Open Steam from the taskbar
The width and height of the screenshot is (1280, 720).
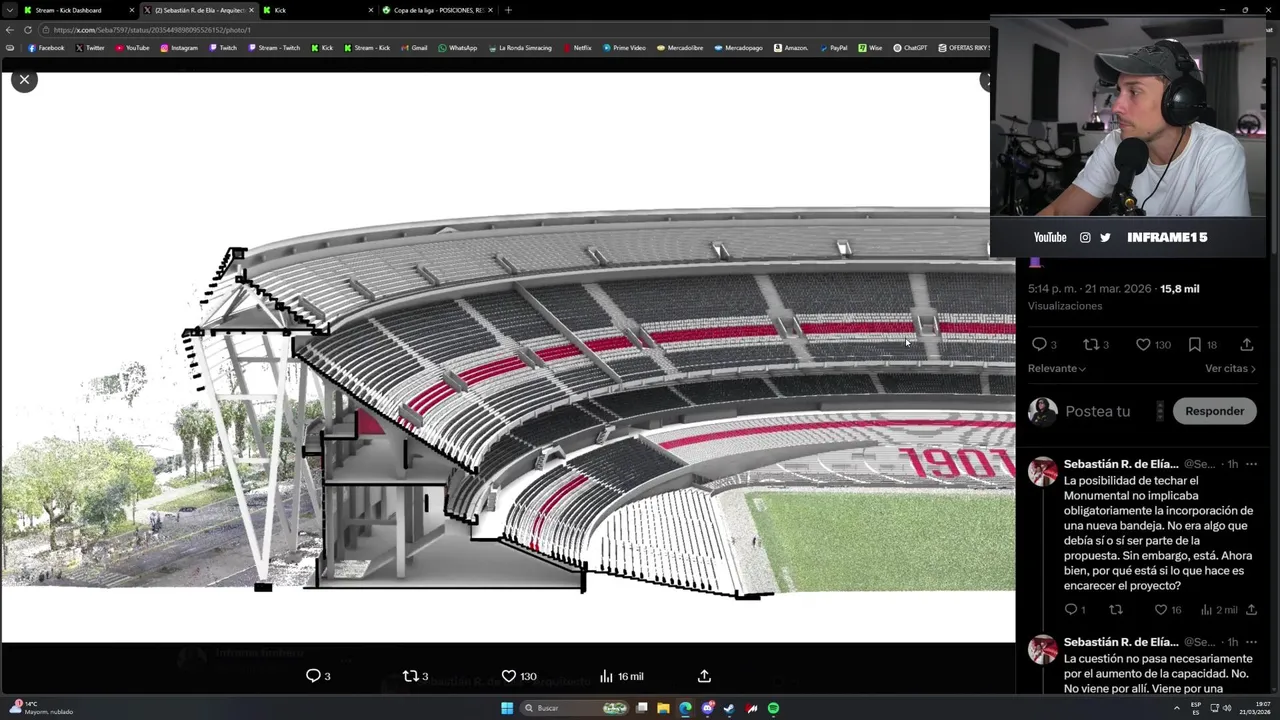tap(729, 708)
